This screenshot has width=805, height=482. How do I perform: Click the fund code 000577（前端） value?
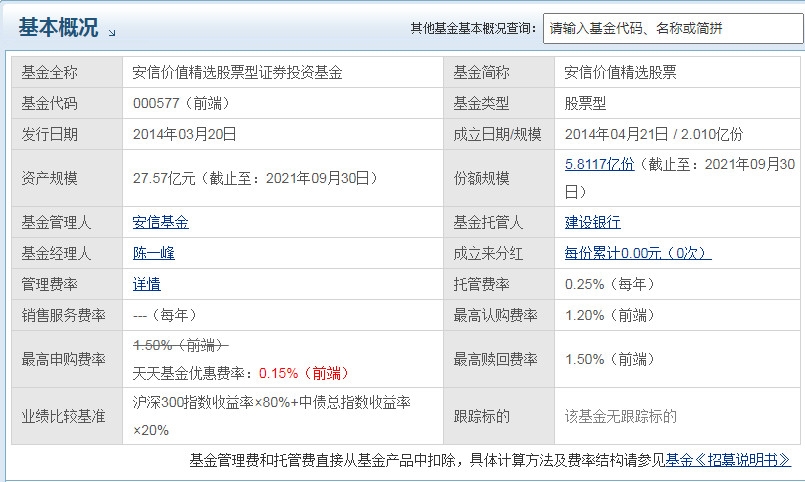point(178,103)
